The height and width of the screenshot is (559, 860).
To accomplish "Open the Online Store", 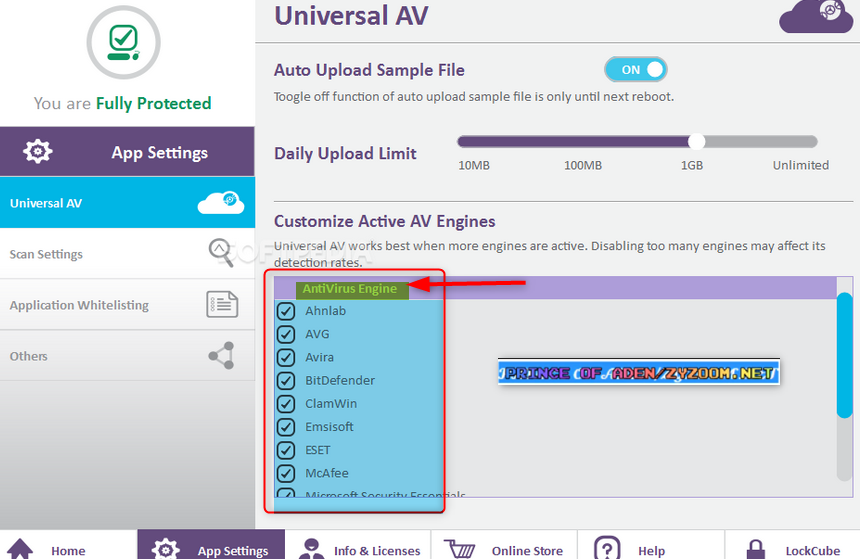I will point(504,545).
